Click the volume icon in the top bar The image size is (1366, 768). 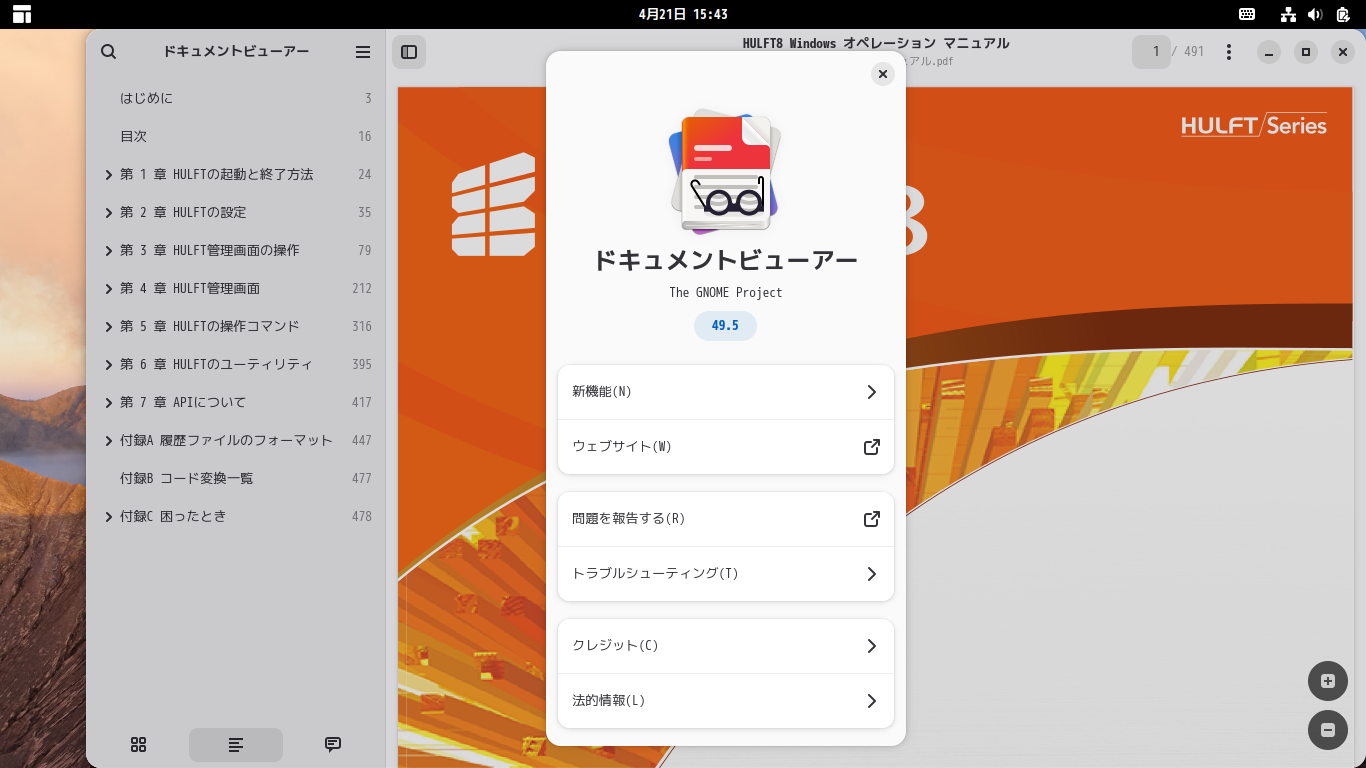(1315, 14)
